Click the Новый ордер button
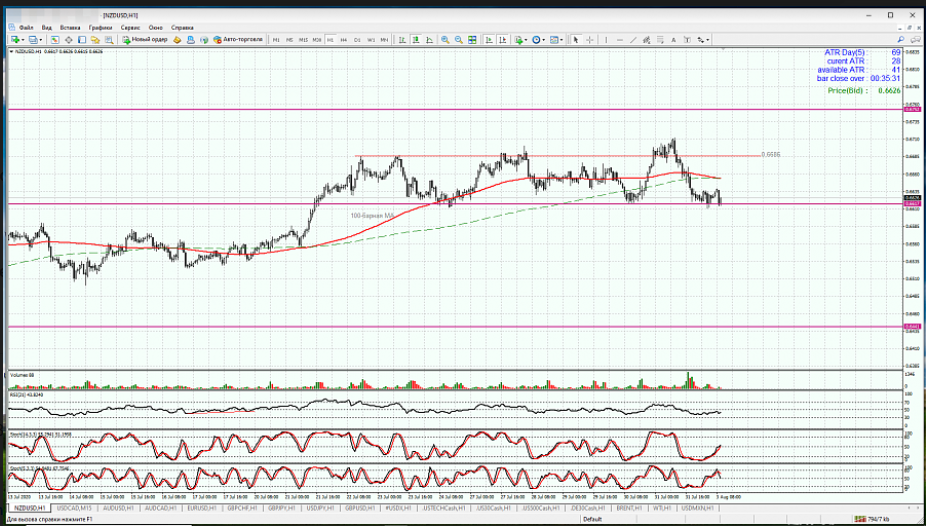The width and height of the screenshot is (926, 526). [145, 40]
